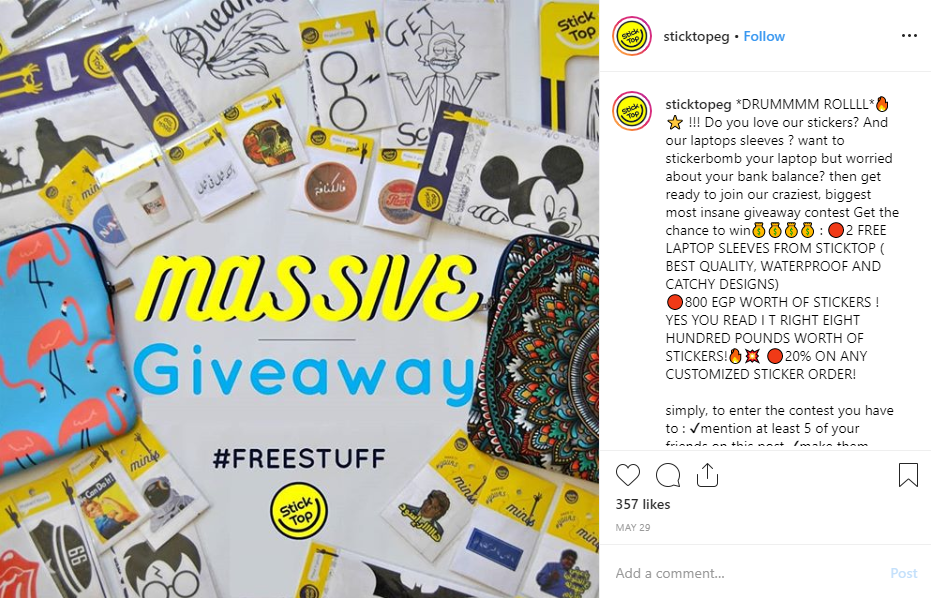Share the post using the share icon
Viewport: 931px width, 598px height.
pos(707,475)
